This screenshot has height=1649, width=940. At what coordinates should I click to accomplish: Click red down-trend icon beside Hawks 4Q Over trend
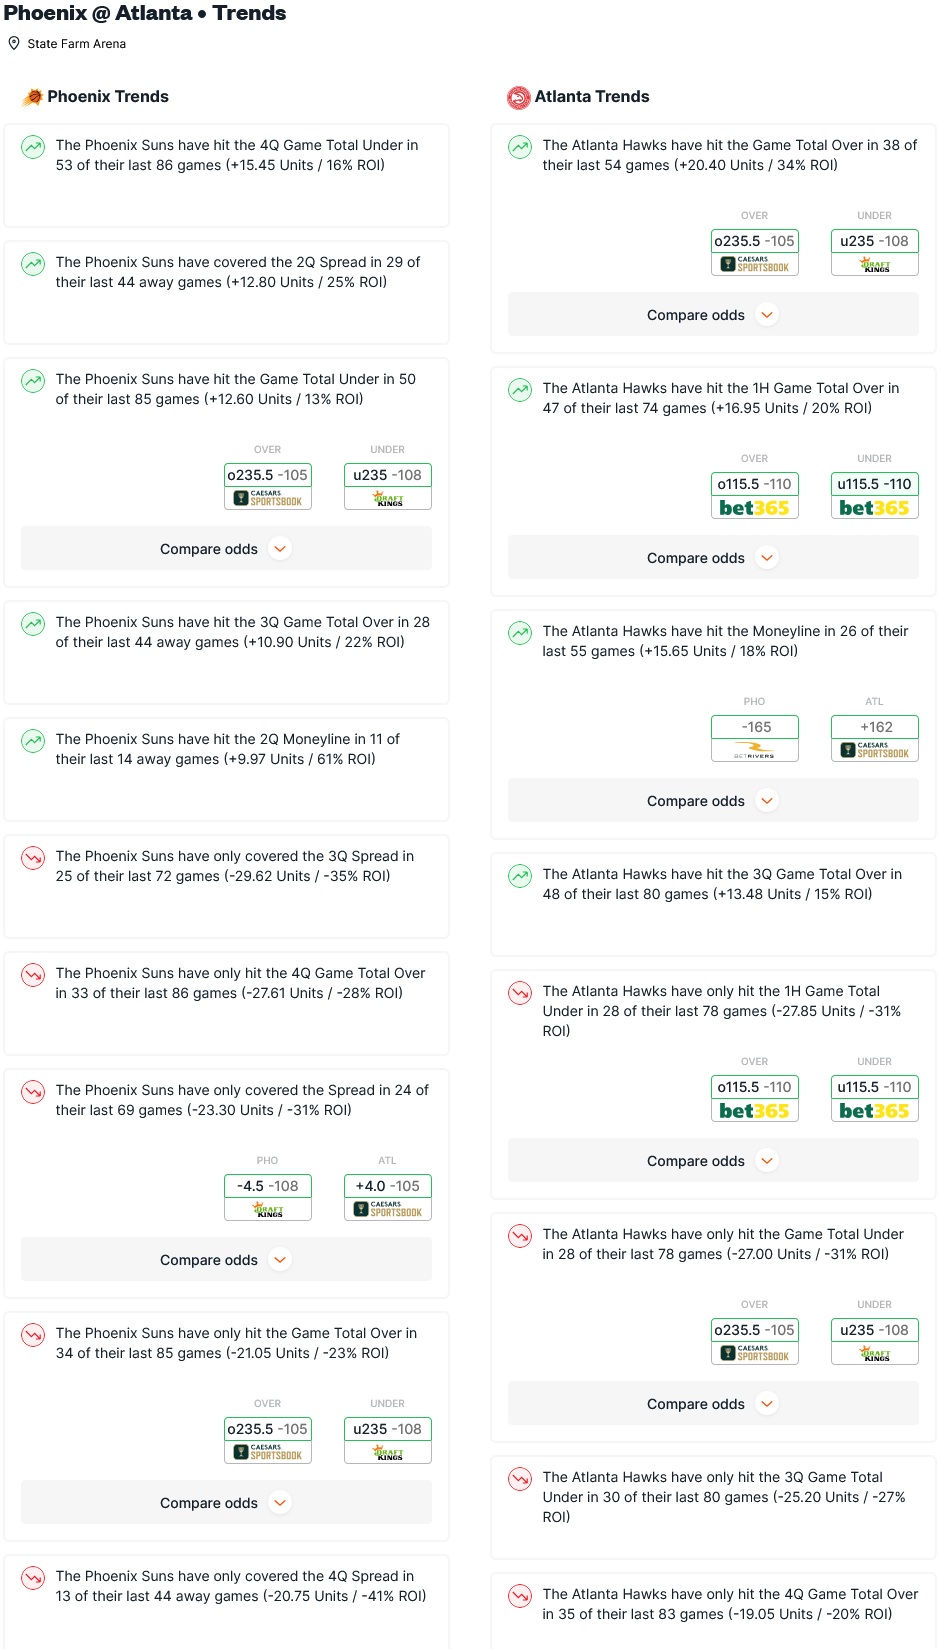(520, 1596)
